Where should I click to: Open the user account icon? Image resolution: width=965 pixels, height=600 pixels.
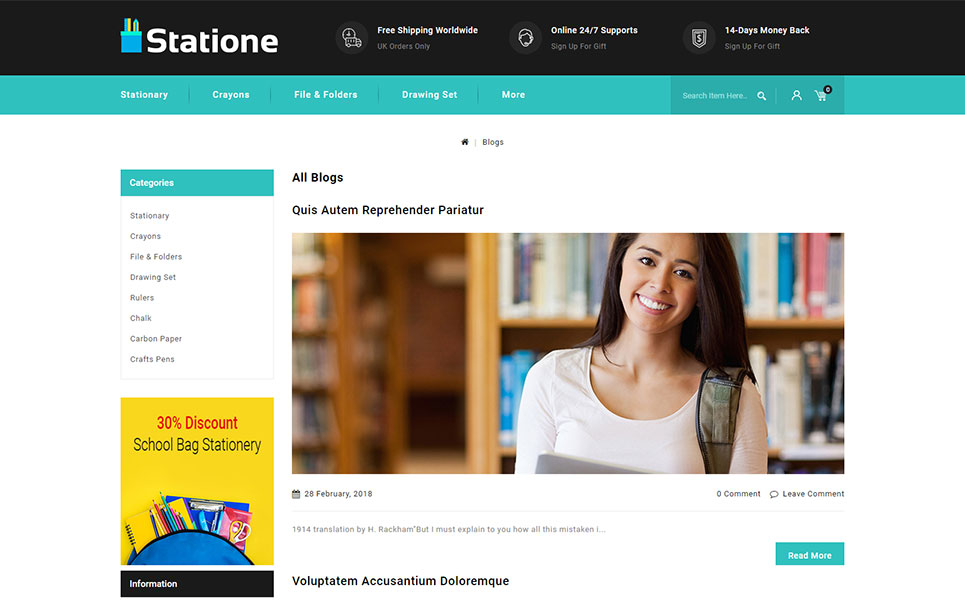click(x=796, y=95)
